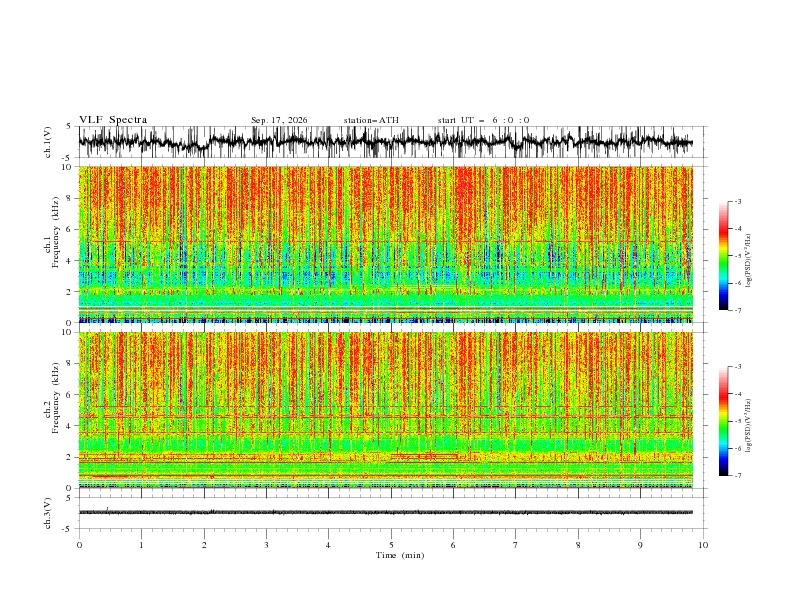Screen dimensions: 792x612
Task: Click the ch.2 color bar legend
Action: point(723,421)
